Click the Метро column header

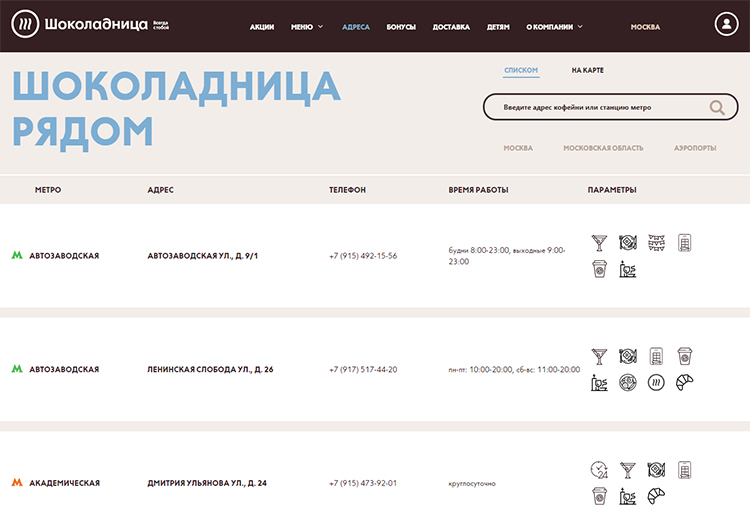(x=48, y=190)
